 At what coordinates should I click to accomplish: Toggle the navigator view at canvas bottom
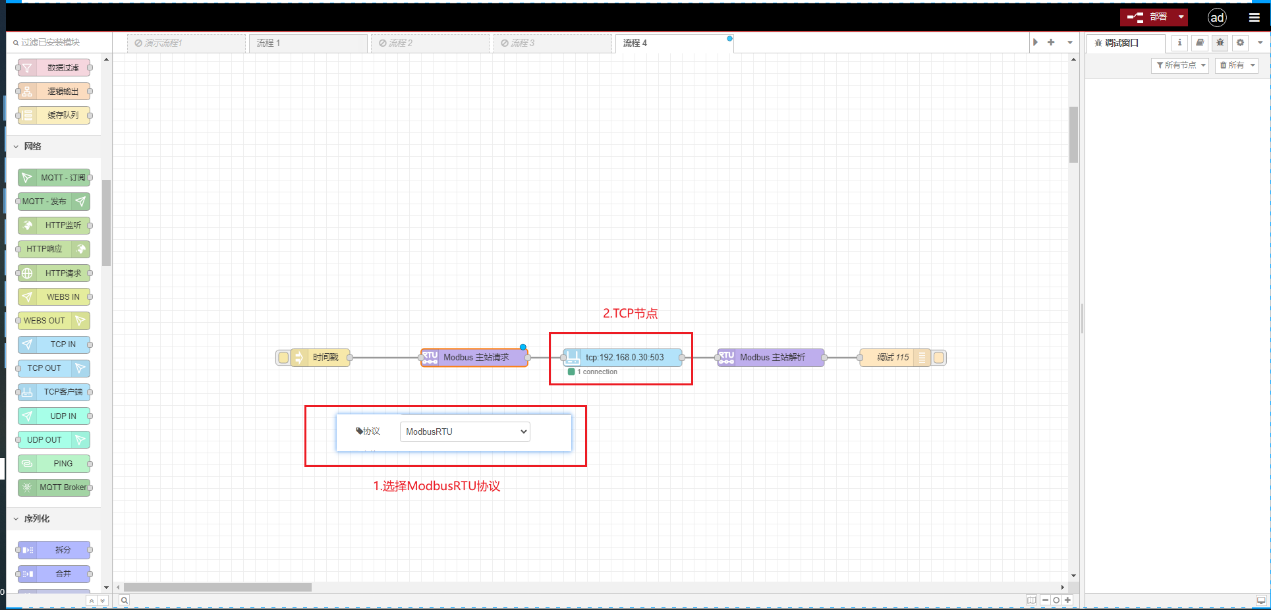click(x=1031, y=600)
